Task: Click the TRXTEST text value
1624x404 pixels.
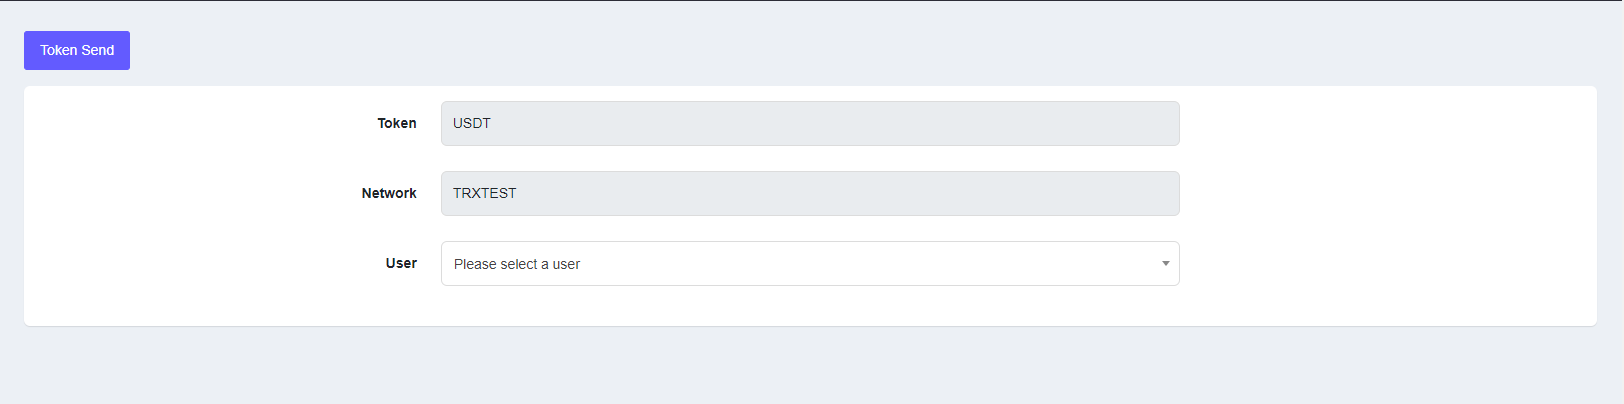Action: point(485,194)
